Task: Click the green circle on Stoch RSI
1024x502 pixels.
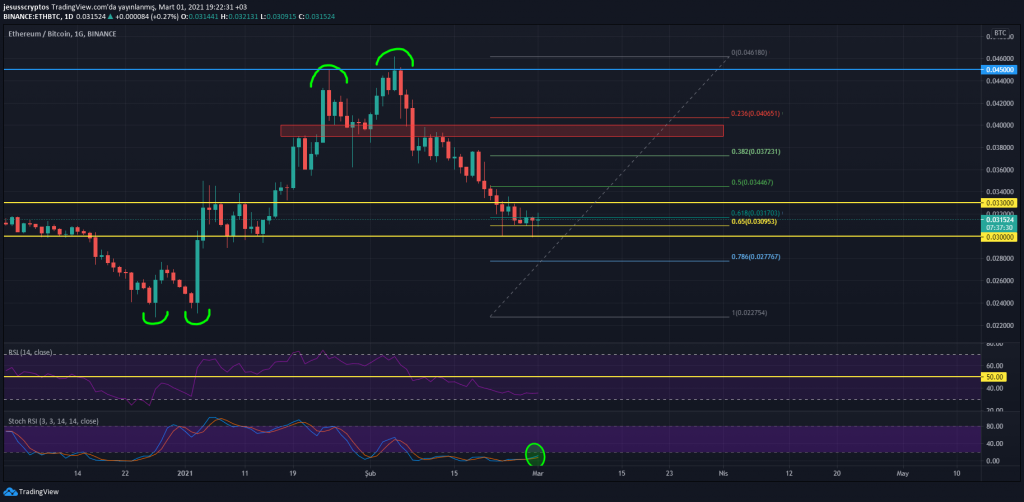Action: point(534,455)
